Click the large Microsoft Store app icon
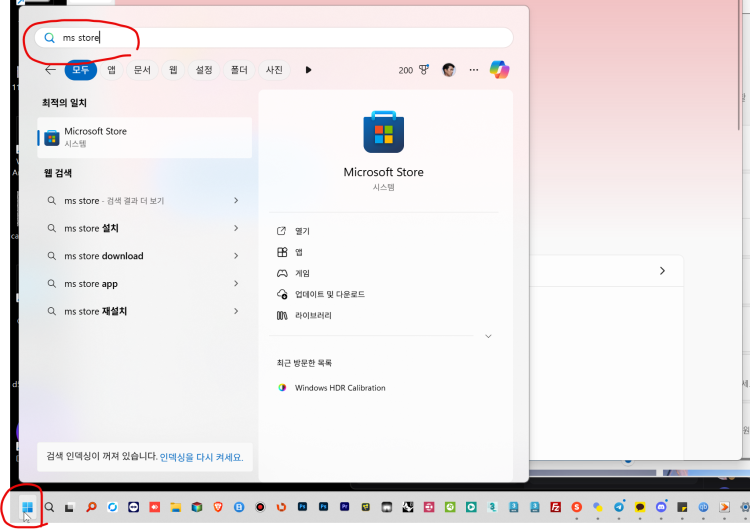Image resolution: width=750 pixels, height=529 pixels. (x=384, y=130)
